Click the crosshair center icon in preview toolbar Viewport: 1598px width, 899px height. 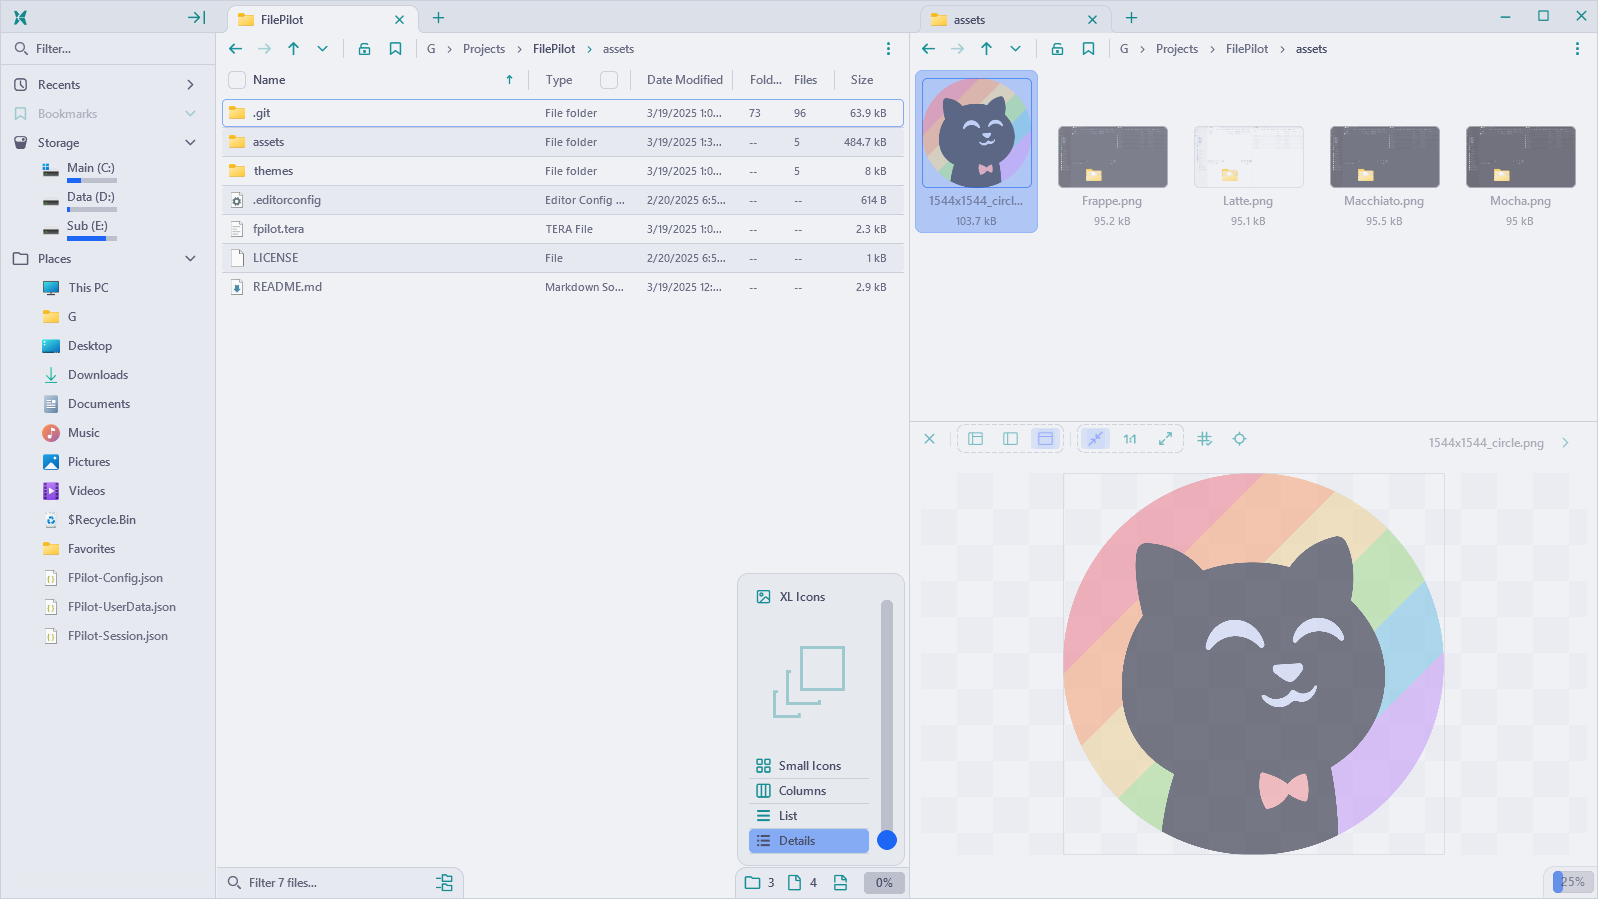point(1239,439)
